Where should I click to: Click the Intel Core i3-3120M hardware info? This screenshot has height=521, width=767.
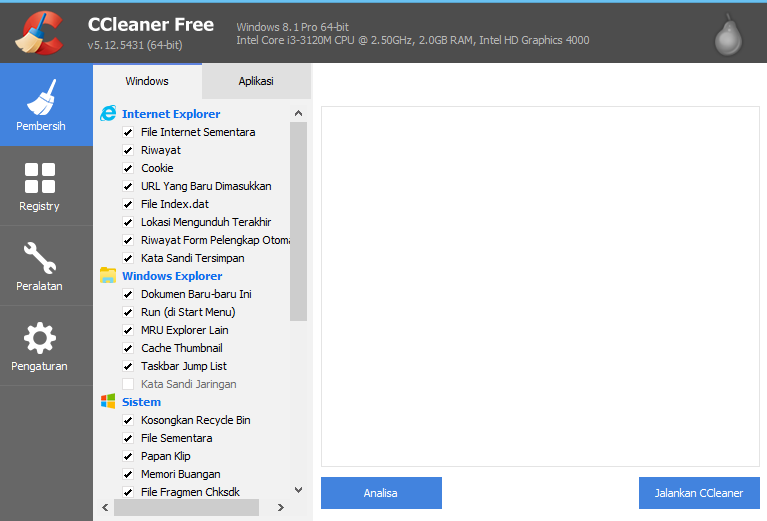coord(413,40)
